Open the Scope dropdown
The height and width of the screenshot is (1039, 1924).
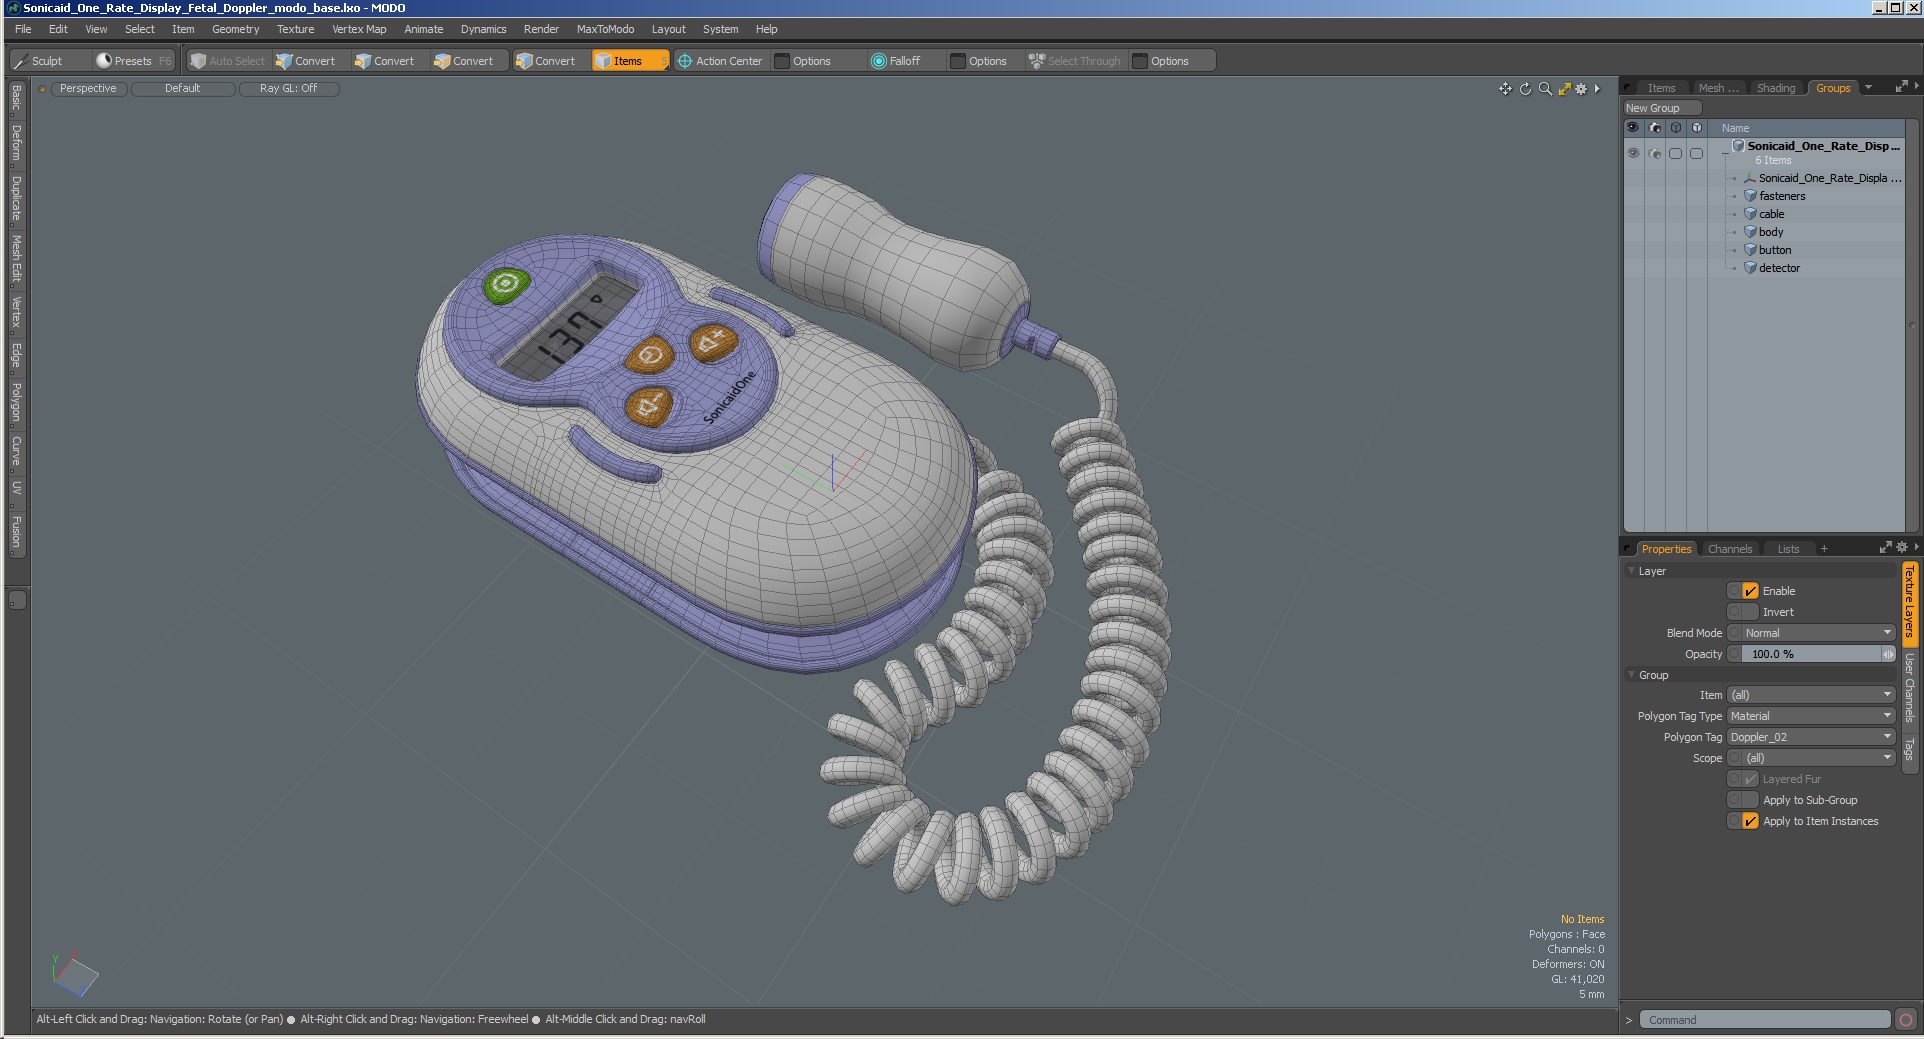pos(1818,758)
